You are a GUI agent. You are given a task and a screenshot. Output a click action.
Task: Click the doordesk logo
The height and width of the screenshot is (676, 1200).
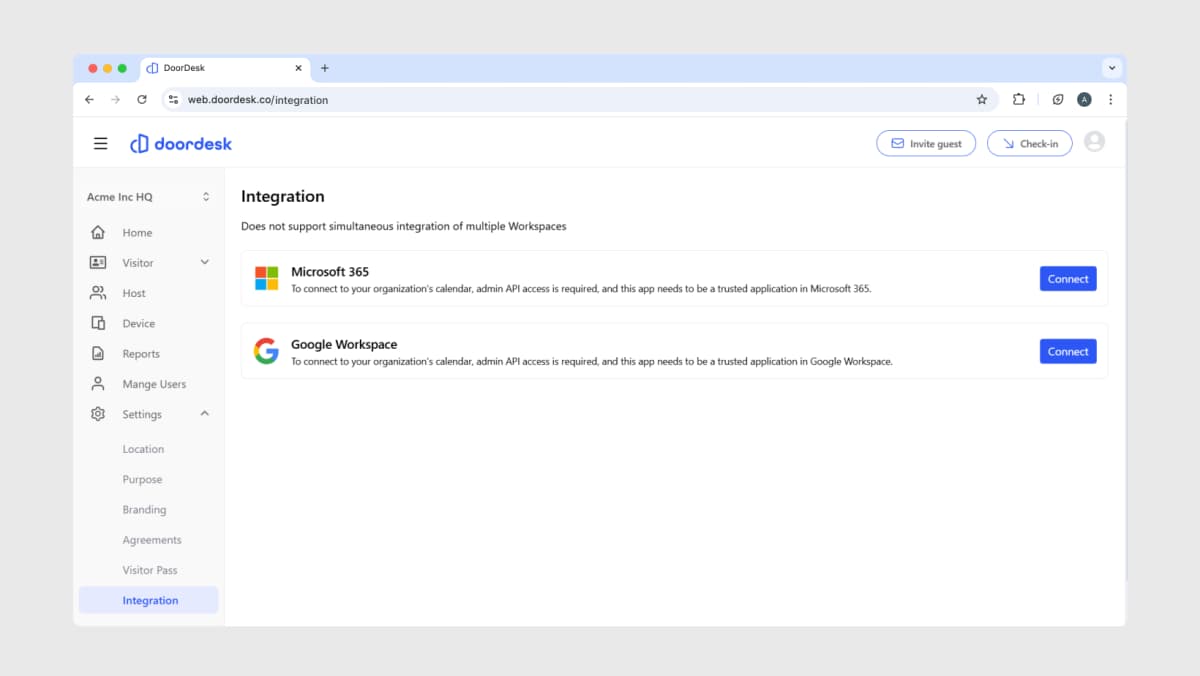pos(181,144)
